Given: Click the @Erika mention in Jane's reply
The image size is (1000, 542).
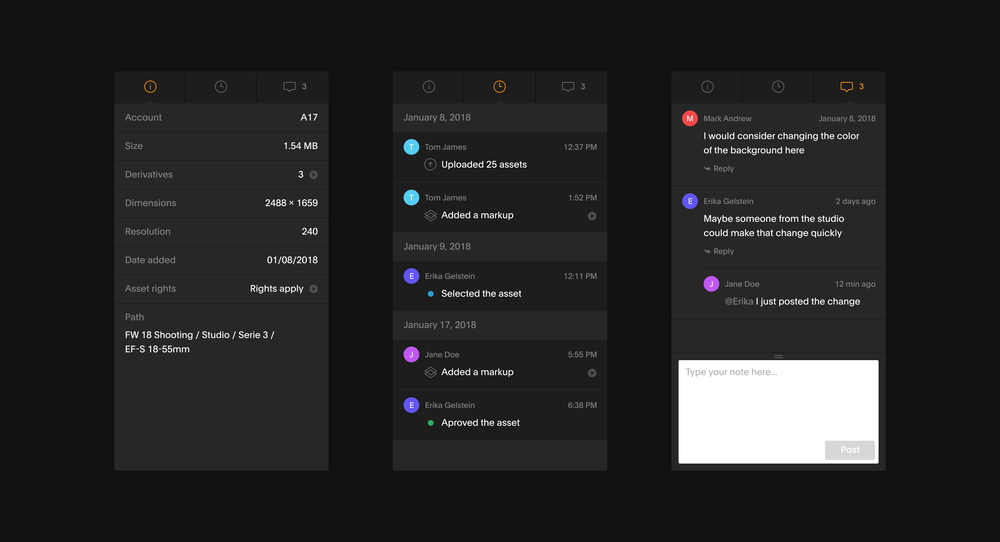Looking at the screenshot, I should [x=739, y=302].
